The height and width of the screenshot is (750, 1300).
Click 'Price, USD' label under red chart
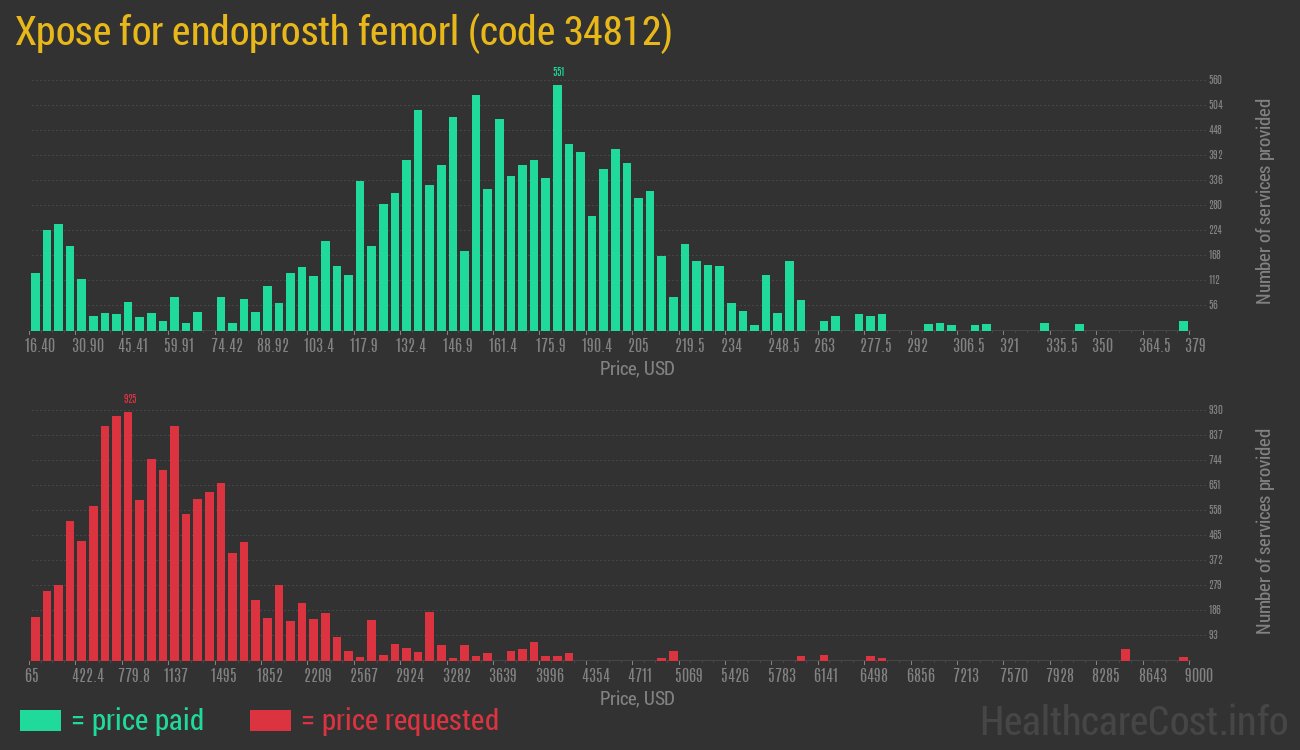pyautogui.click(x=637, y=698)
